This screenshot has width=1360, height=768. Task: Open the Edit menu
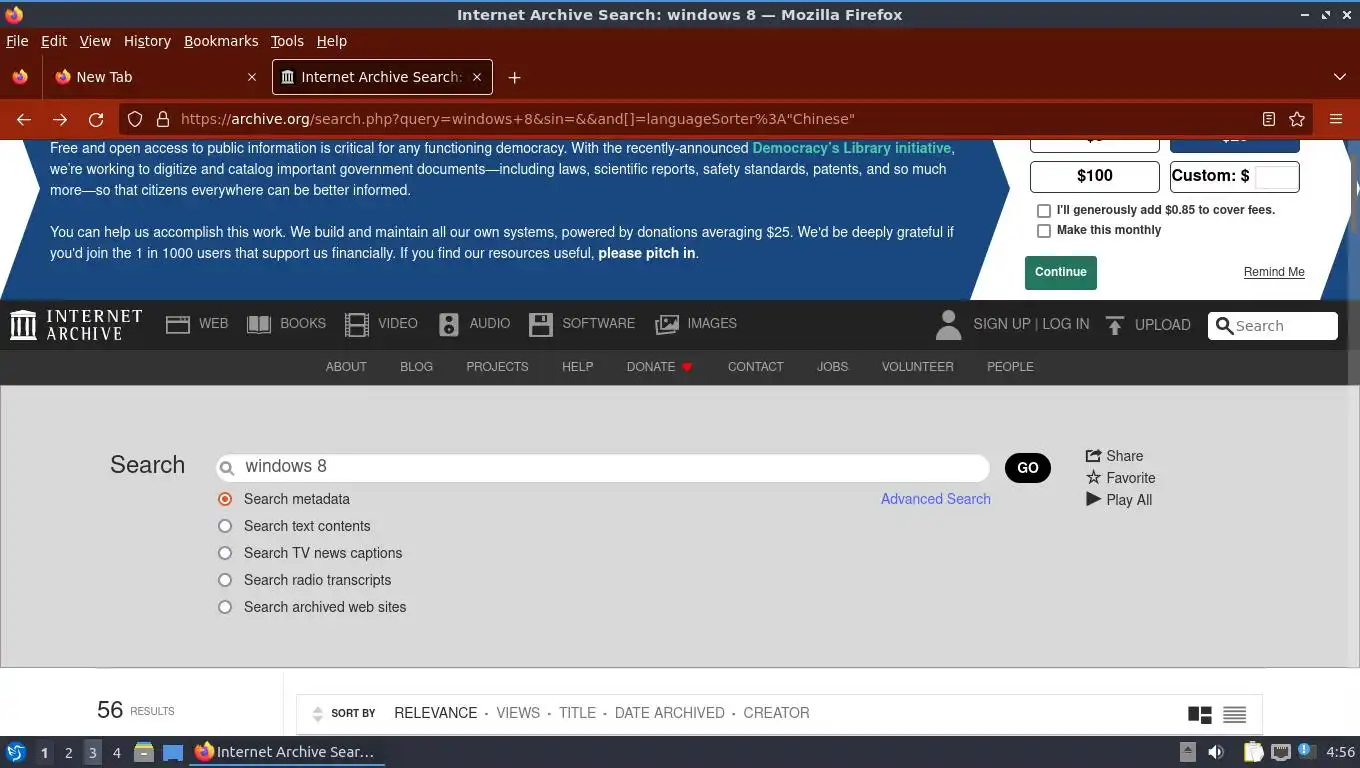click(53, 41)
